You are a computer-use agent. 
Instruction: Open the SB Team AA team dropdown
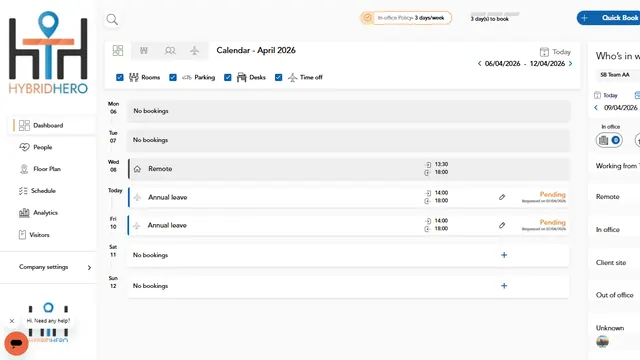(x=617, y=75)
